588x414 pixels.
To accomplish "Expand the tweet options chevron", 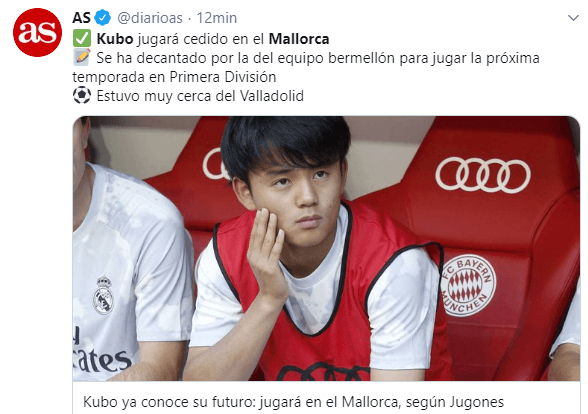I will coord(573,18).
